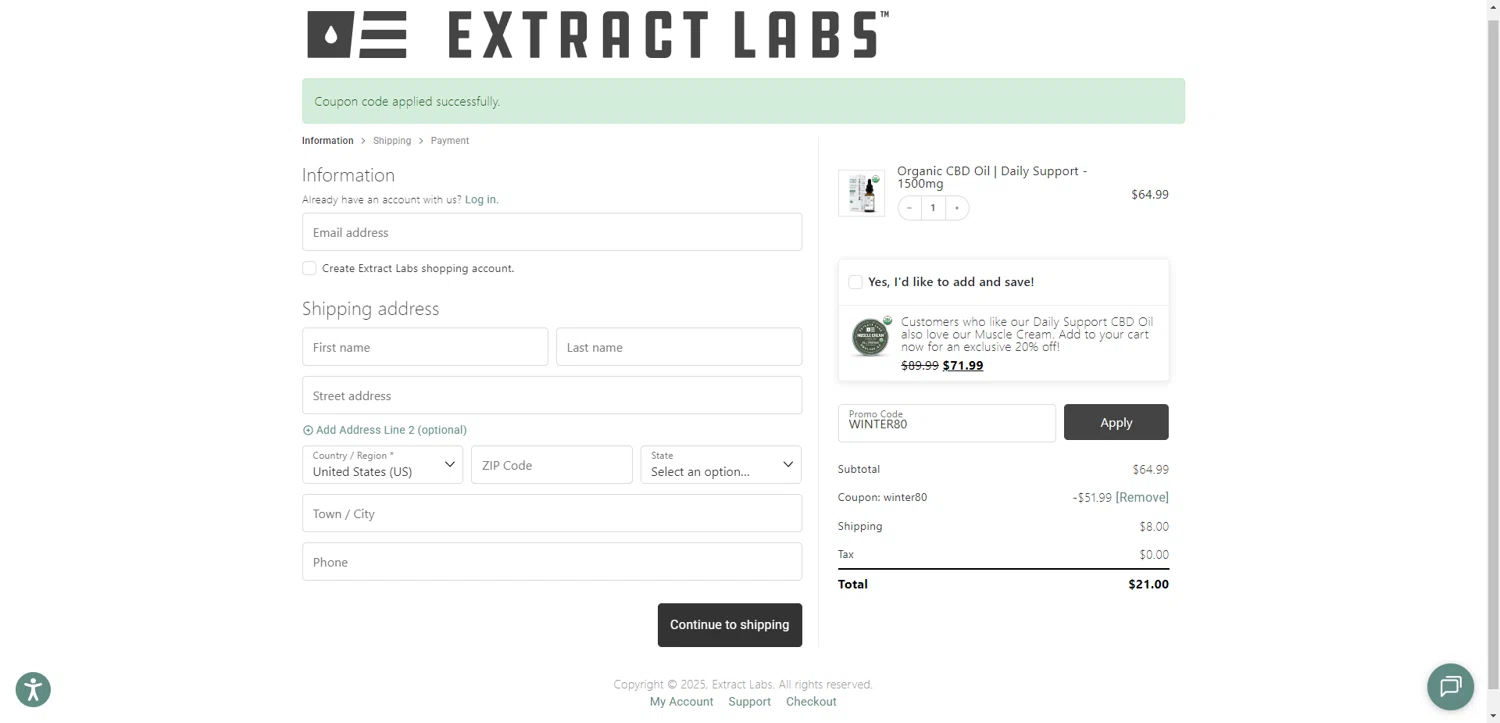Click the Log in link

481,200
